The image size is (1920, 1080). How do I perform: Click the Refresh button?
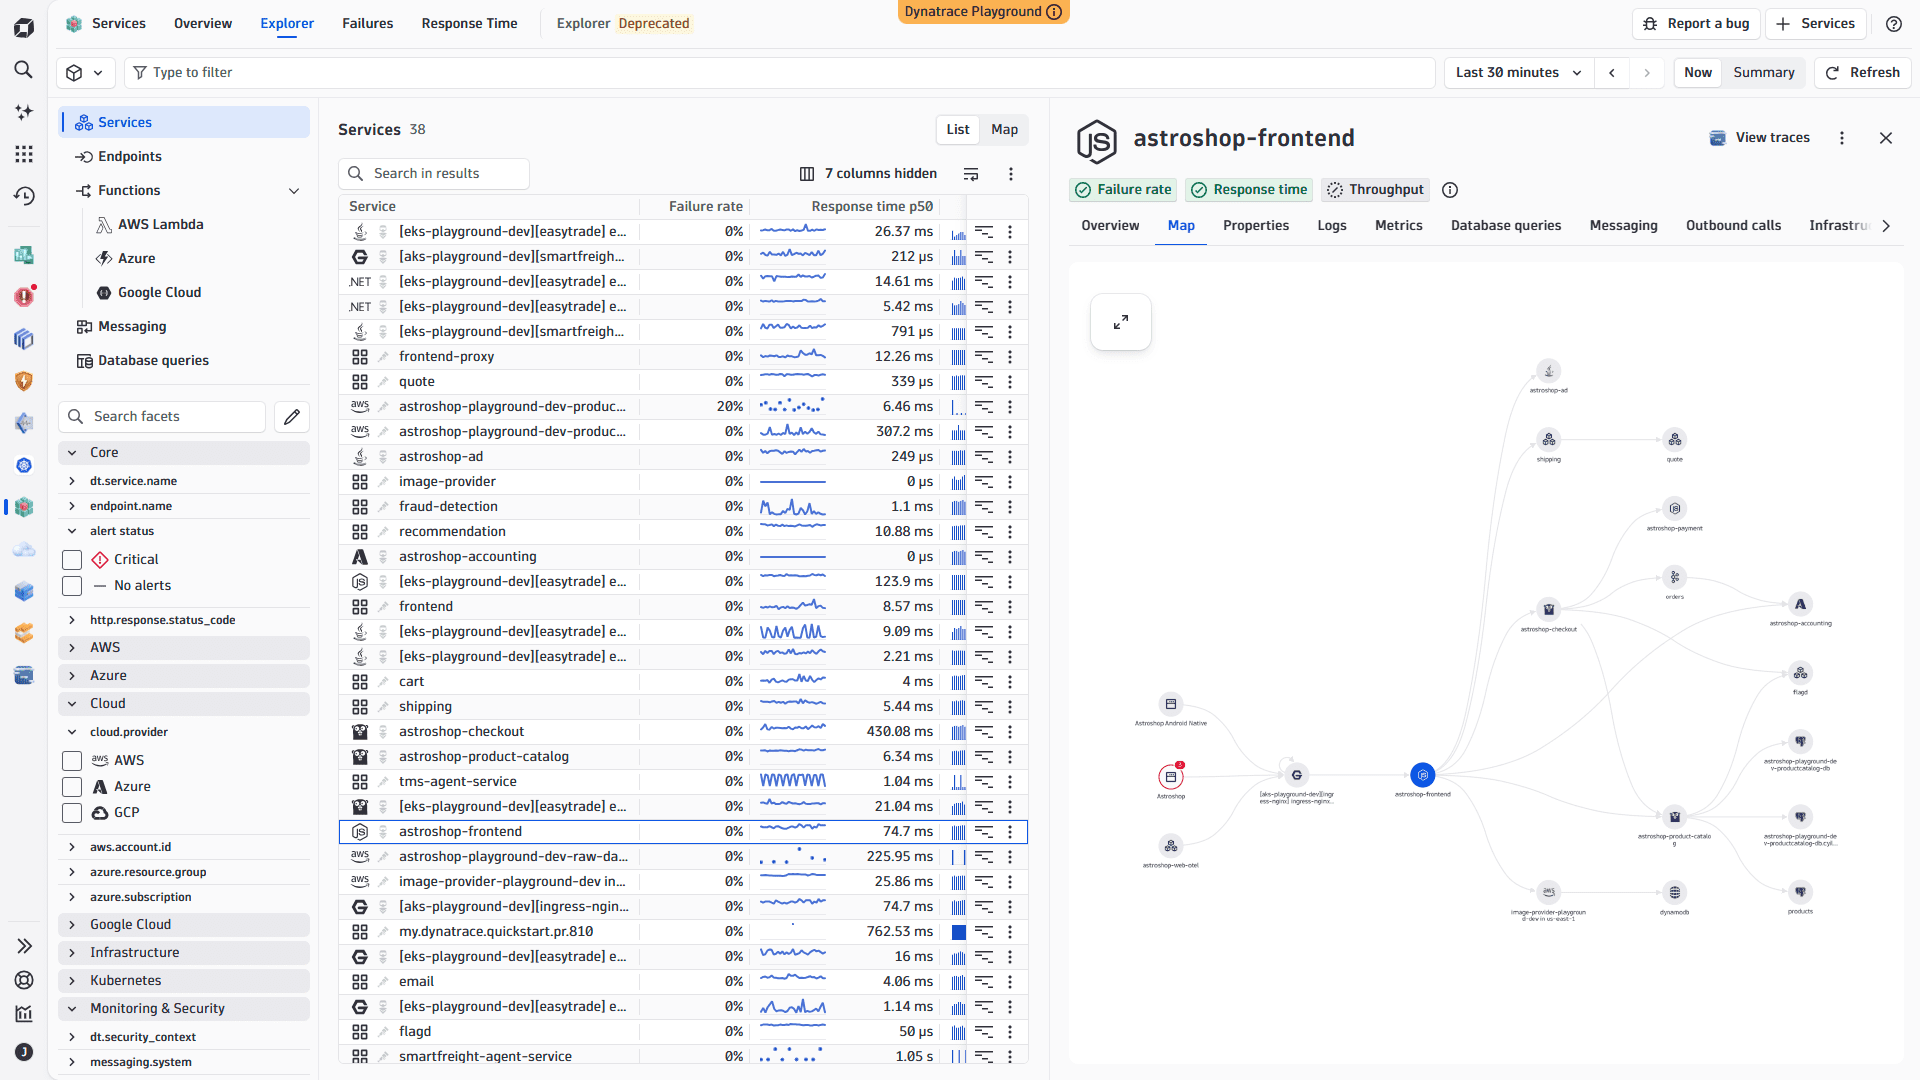tap(1863, 73)
